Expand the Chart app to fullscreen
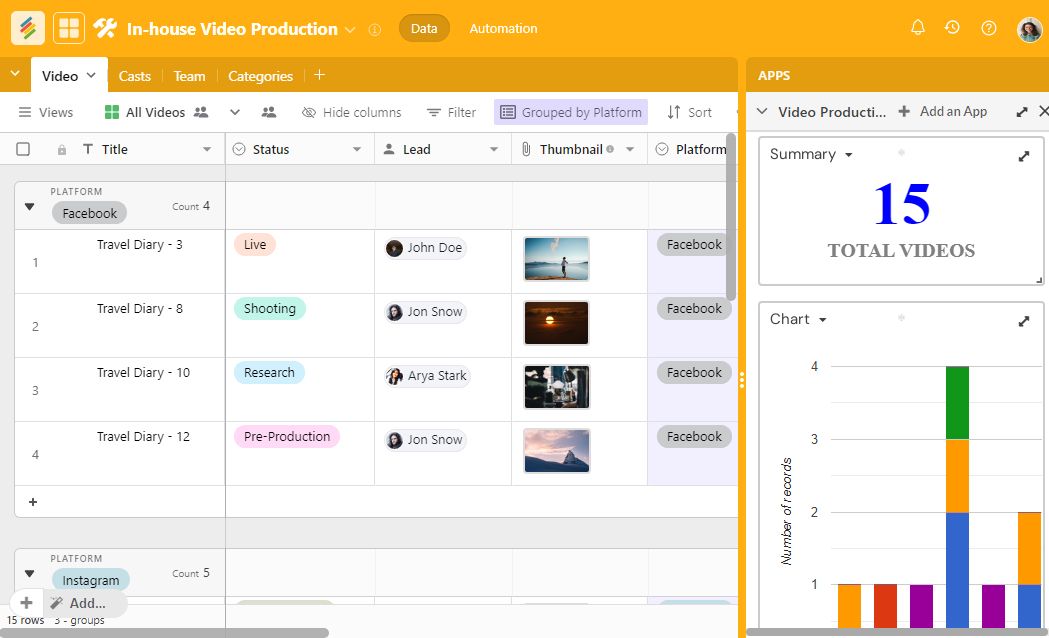The height and width of the screenshot is (638, 1049). coord(1023,321)
